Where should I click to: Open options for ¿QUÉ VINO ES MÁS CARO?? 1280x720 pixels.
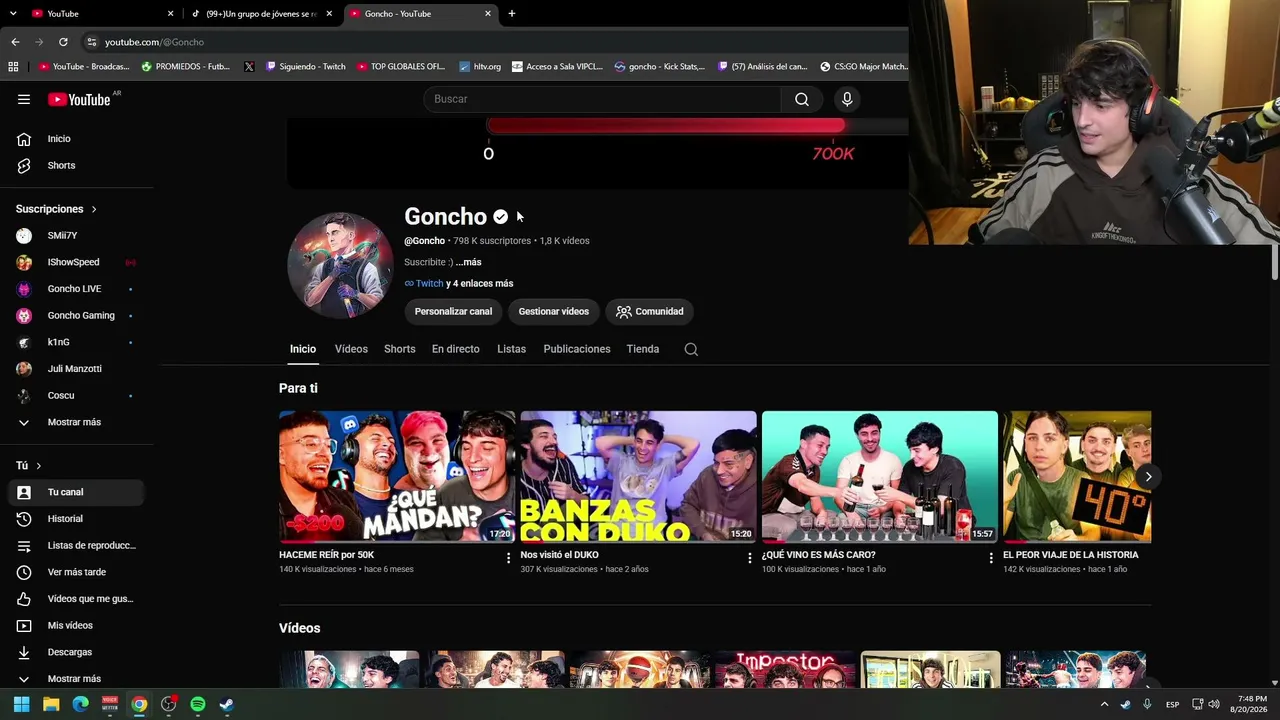991,558
